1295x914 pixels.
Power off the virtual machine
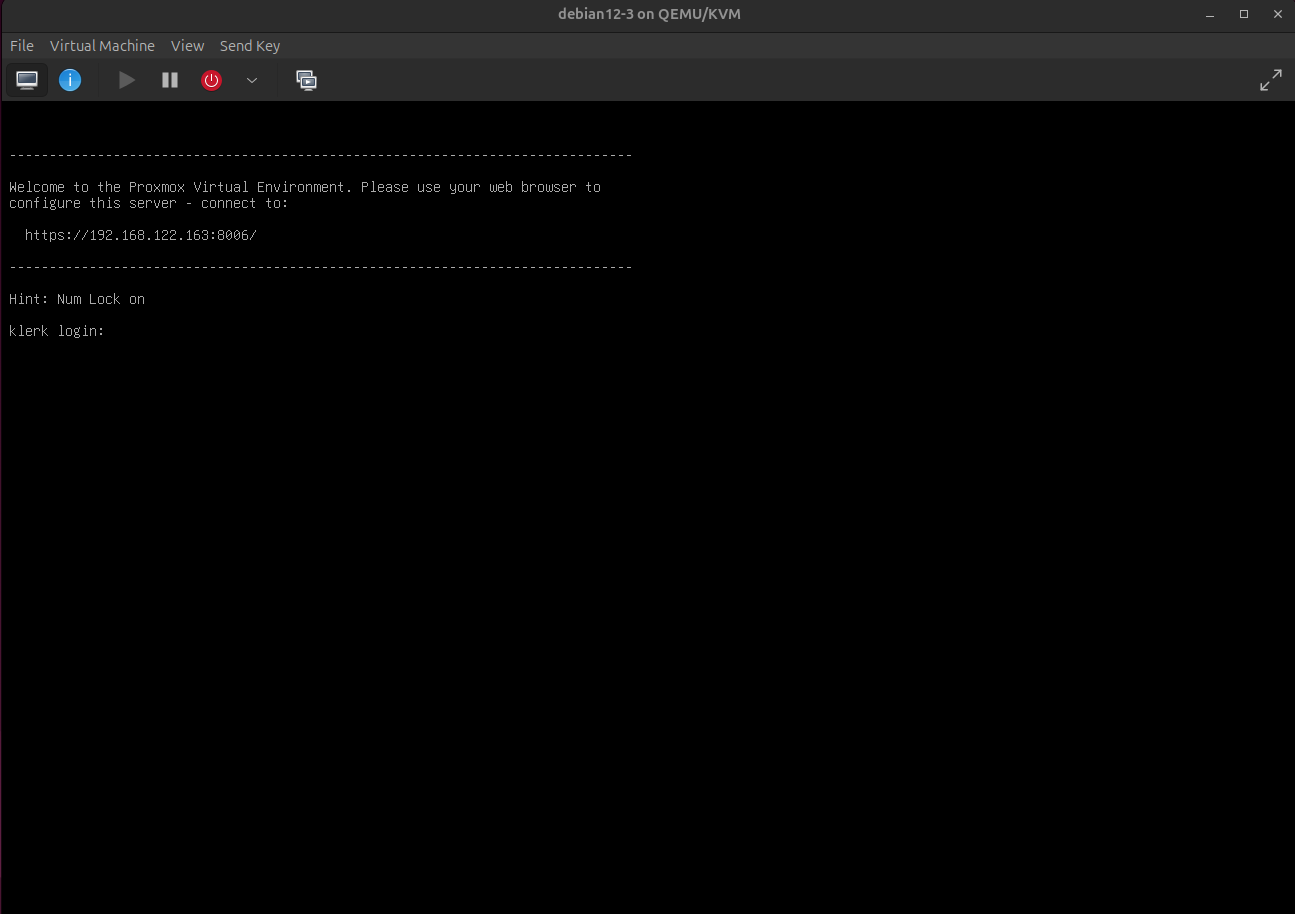pos(211,80)
